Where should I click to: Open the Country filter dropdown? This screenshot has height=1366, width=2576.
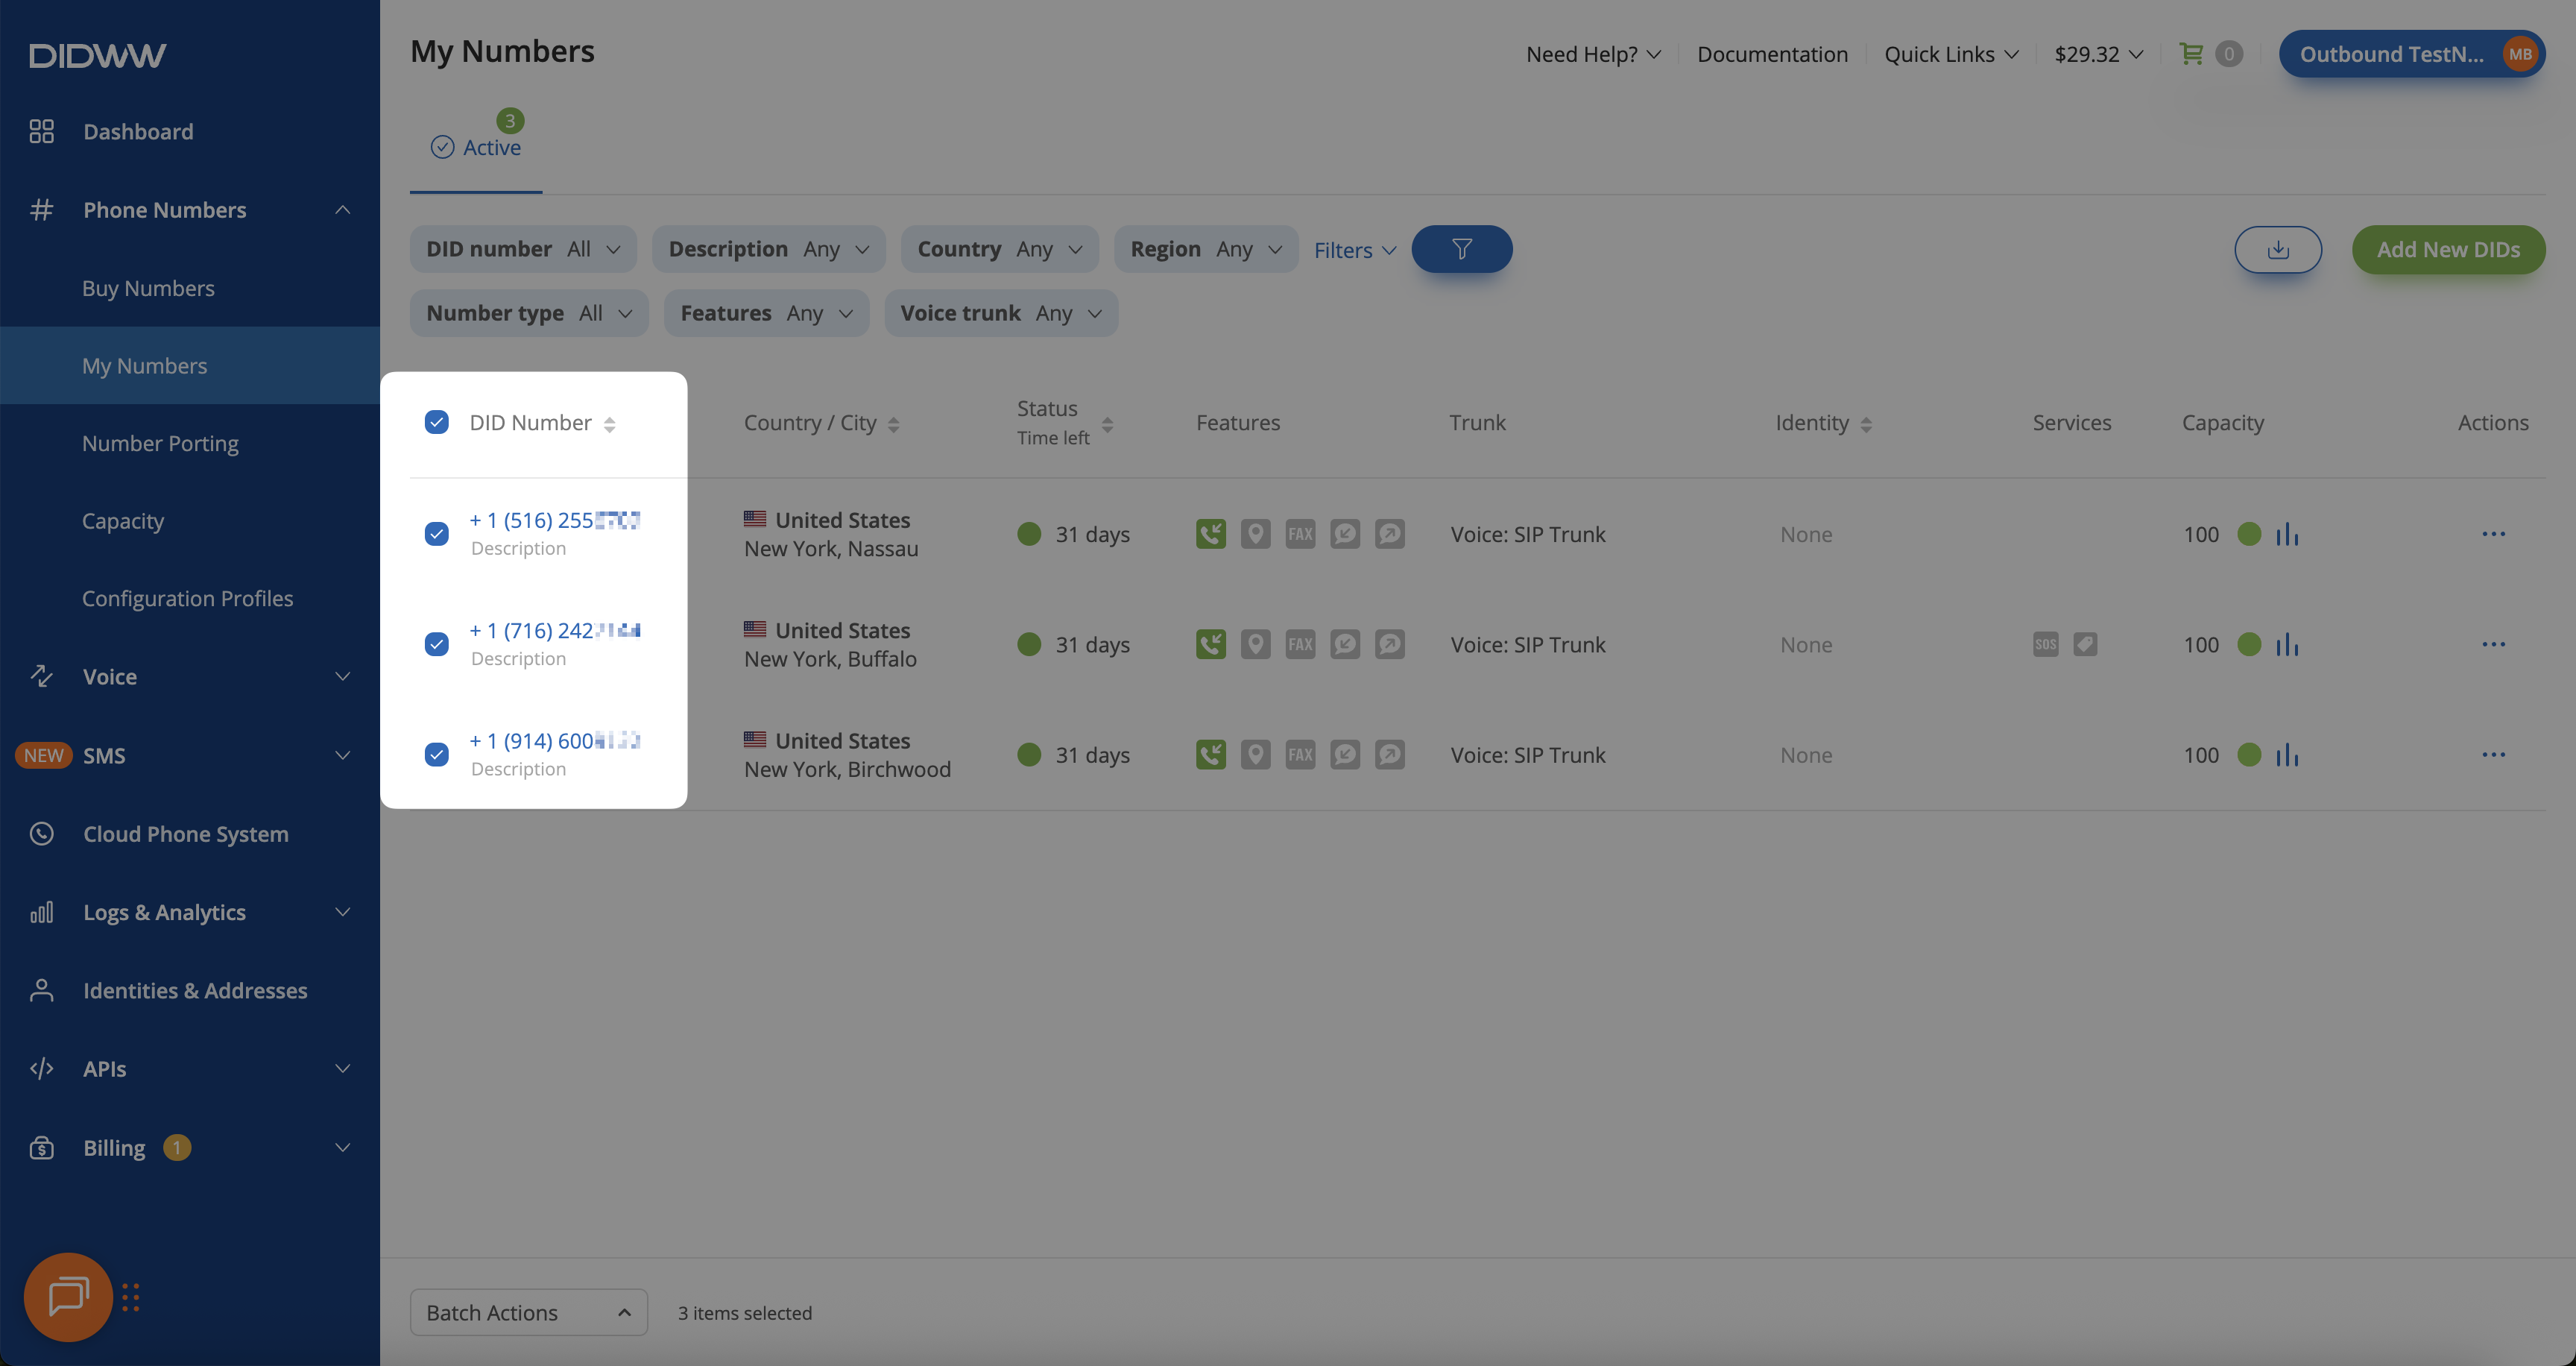click(999, 249)
